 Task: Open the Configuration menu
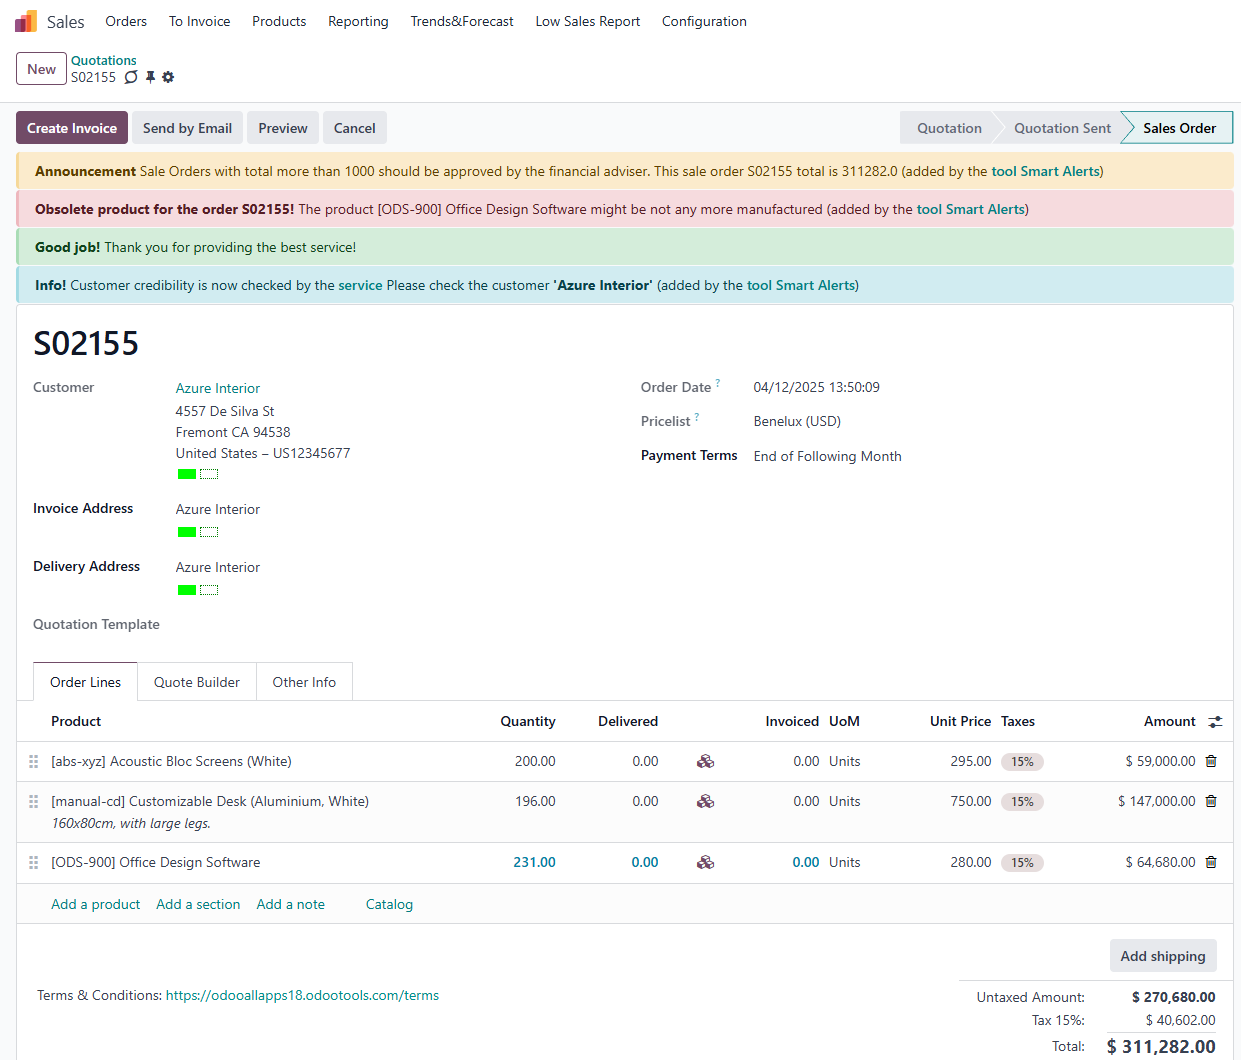[704, 21]
